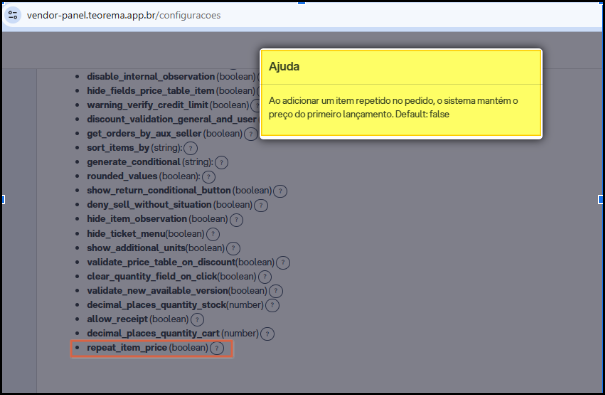
Task: Select the hide_item_observation label
Action: point(137,219)
